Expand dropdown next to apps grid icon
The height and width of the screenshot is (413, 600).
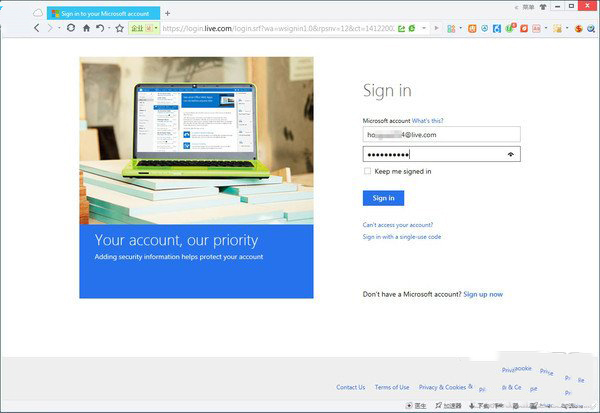460,28
